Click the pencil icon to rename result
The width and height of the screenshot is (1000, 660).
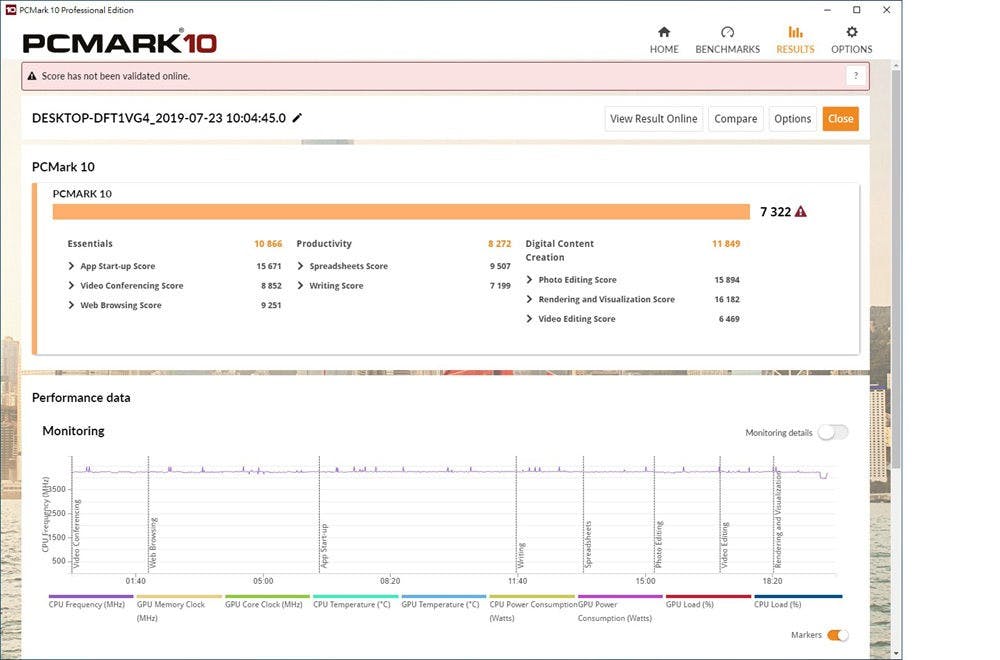tap(297, 118)
